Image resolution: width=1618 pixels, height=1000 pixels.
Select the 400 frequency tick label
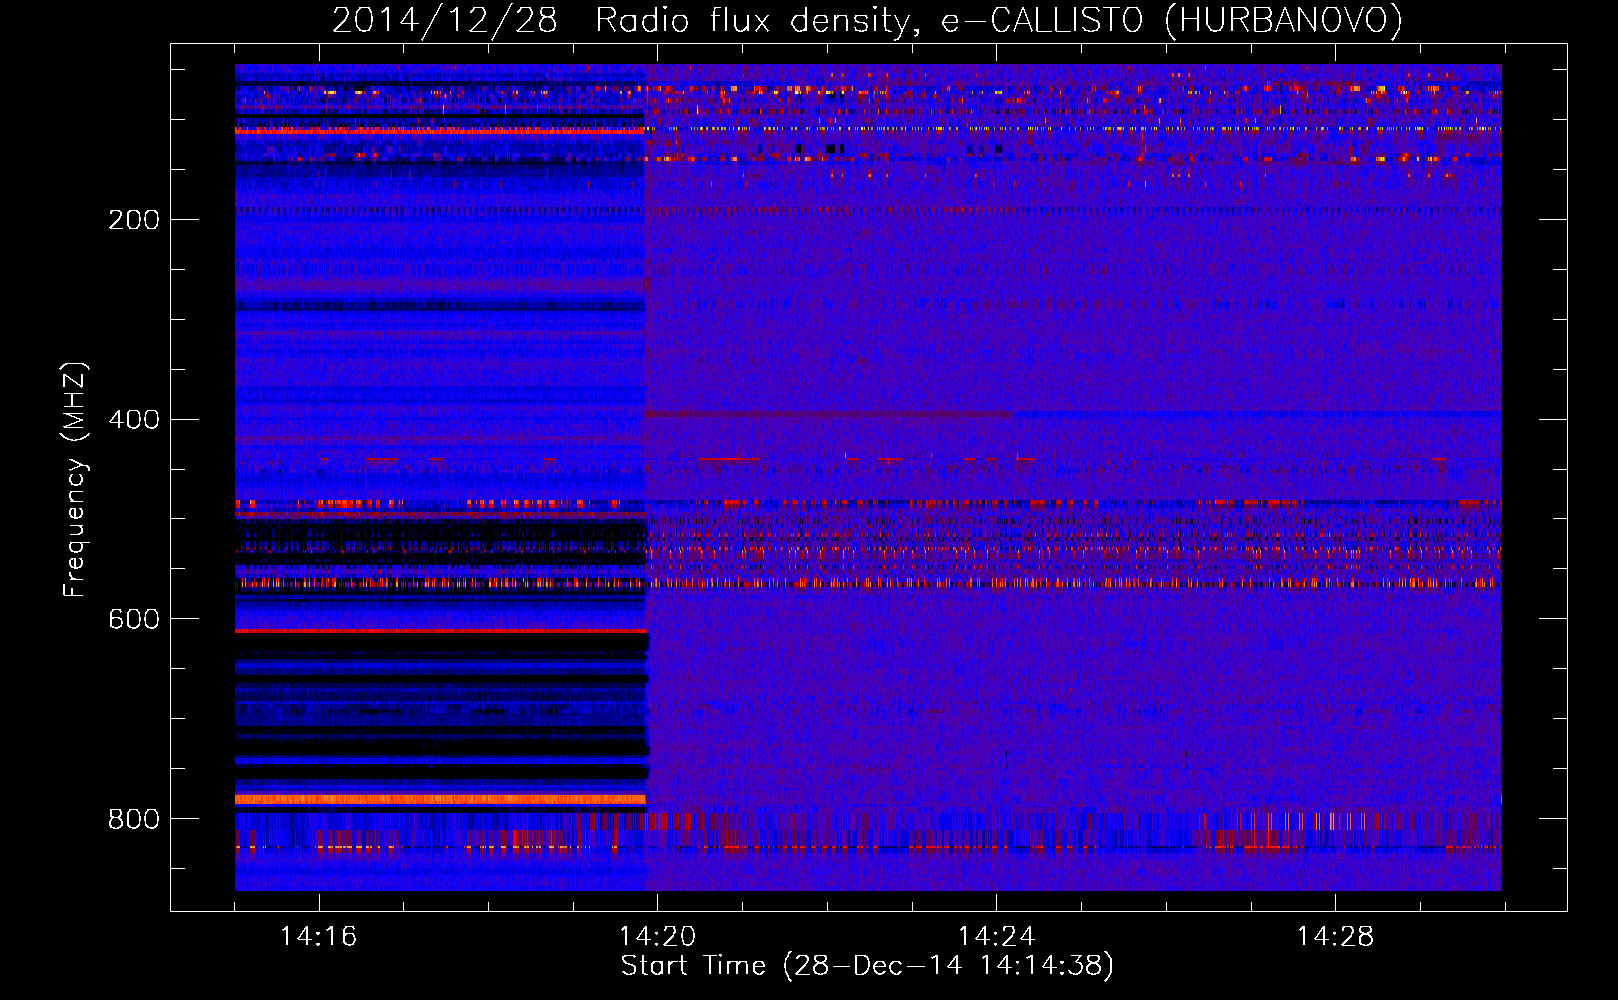click(x=134, y=420)
